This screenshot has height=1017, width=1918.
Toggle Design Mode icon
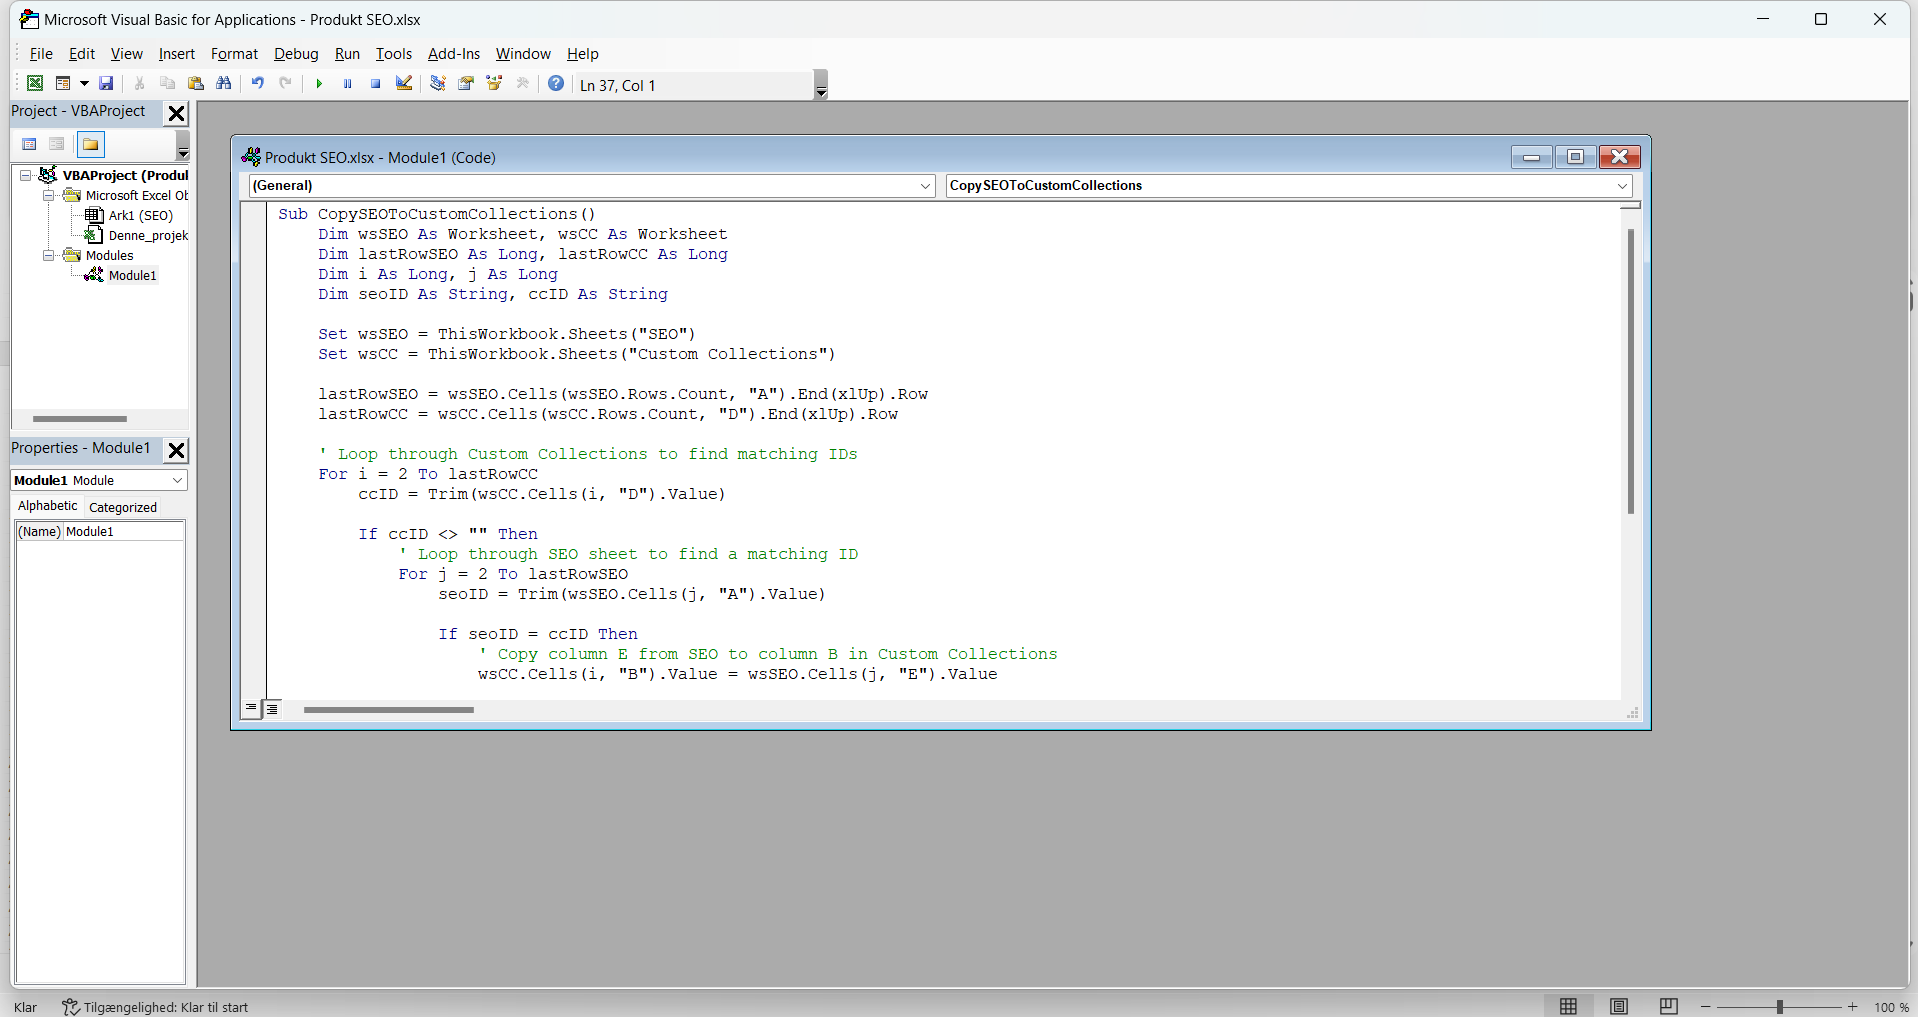[x=404, y=84]
